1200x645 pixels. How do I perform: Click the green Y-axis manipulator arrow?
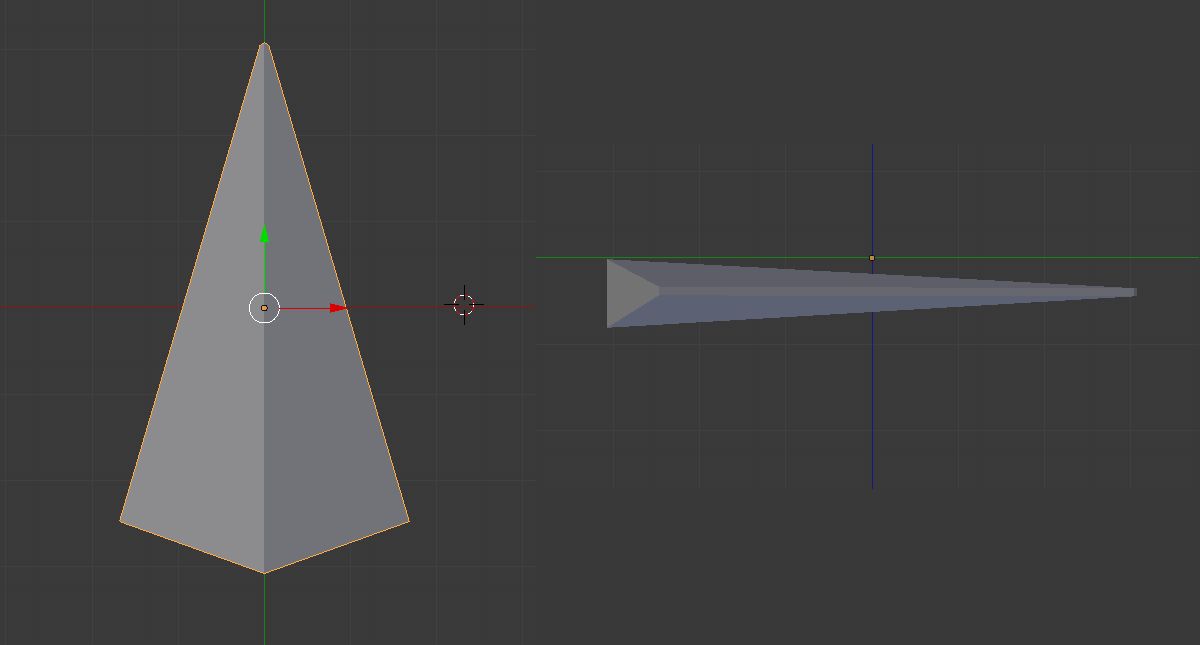tap(264, 236)
